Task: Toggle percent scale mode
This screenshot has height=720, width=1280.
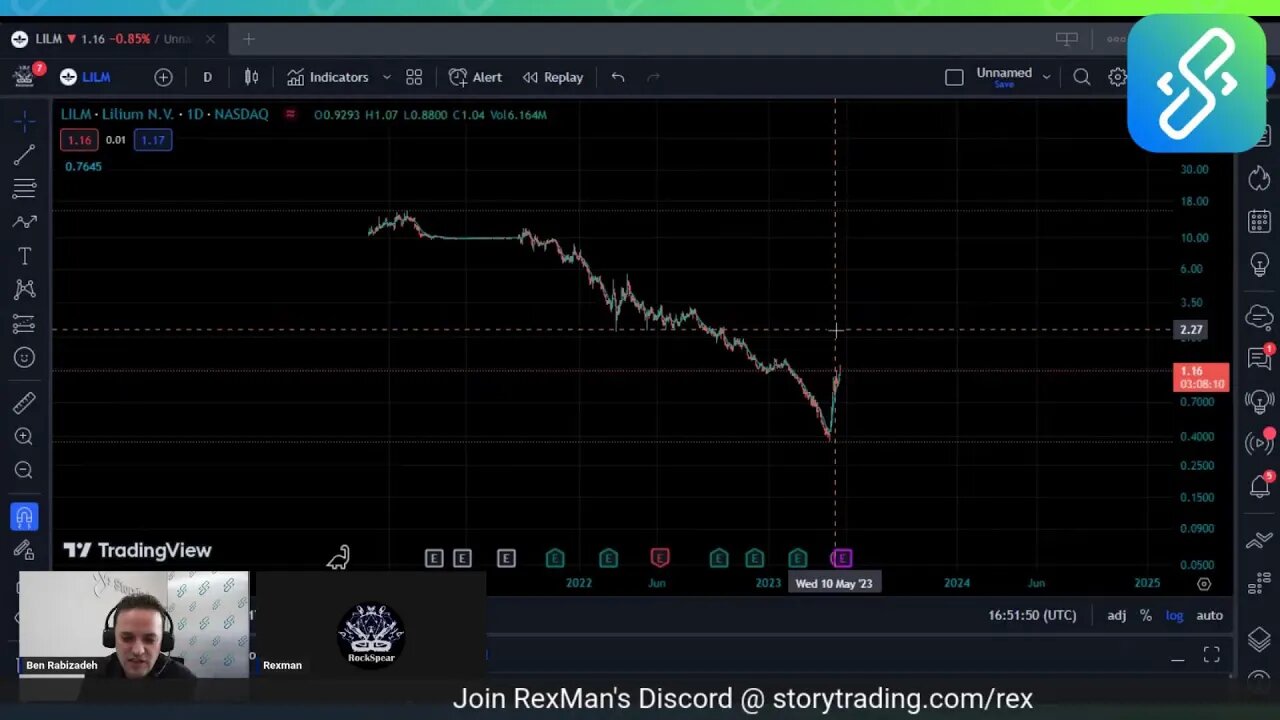Action: [x=1145, y=615]
